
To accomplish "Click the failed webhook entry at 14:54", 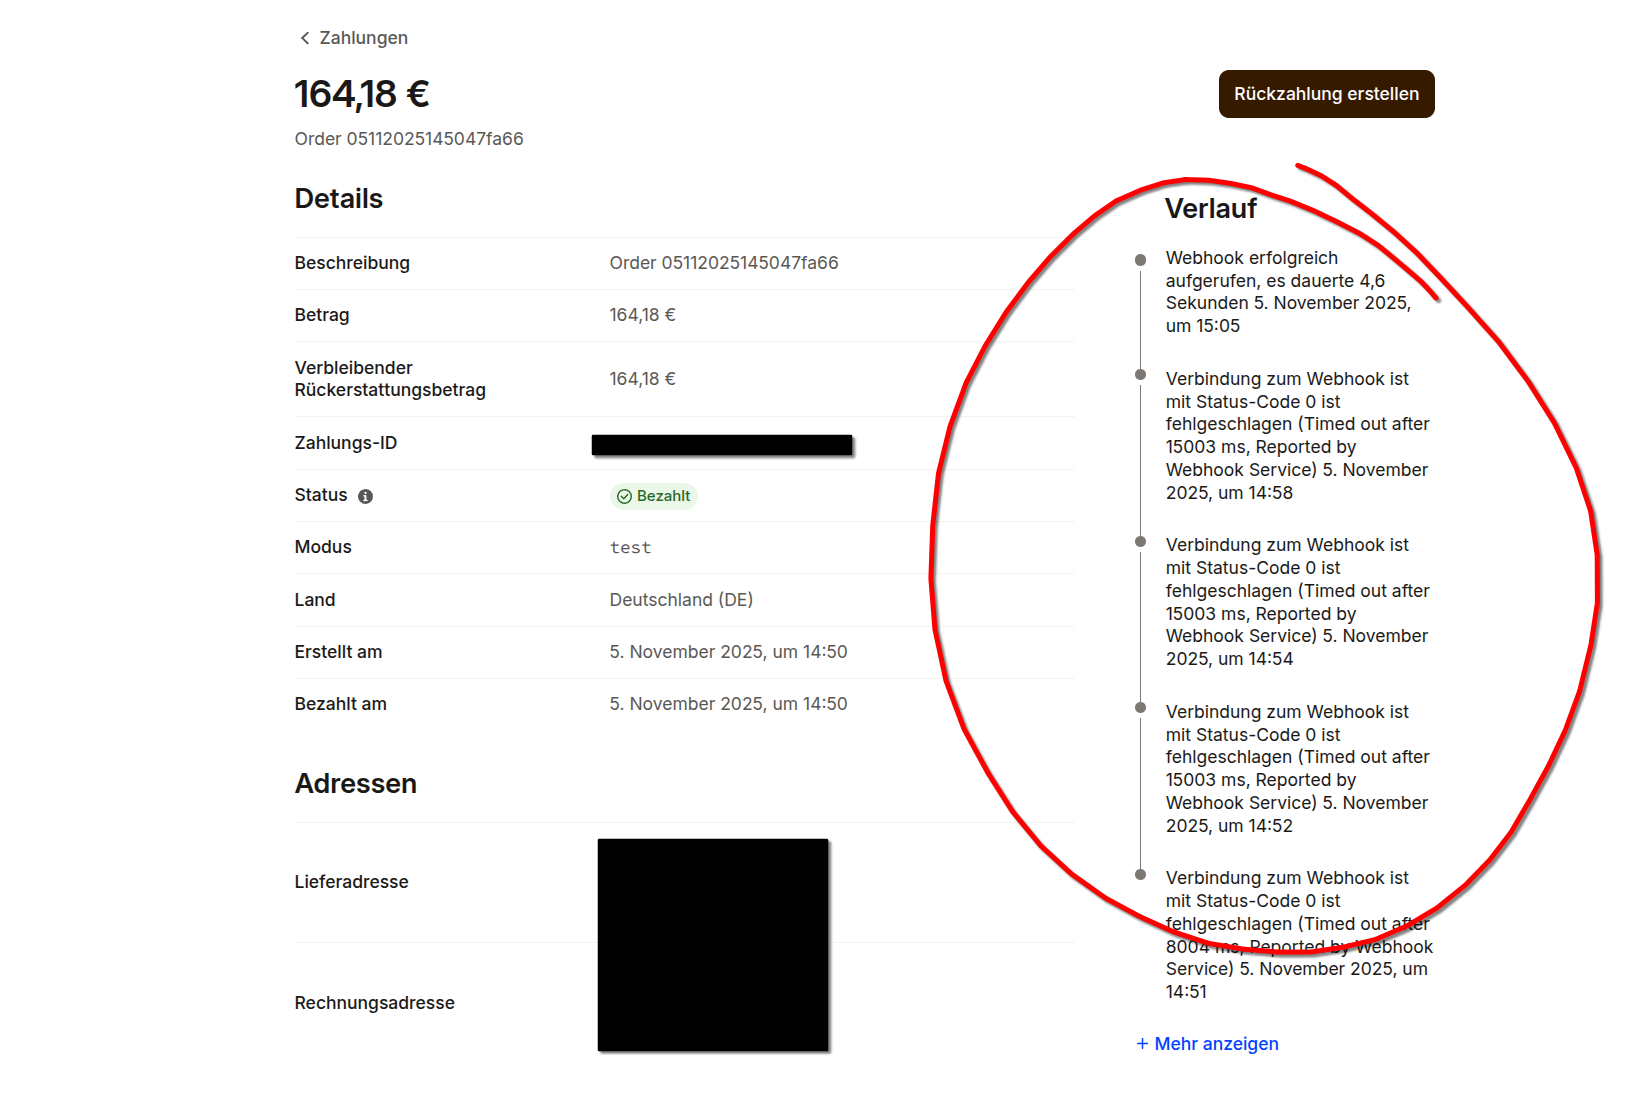I will pyautogui.click(x=1297, y=602).
